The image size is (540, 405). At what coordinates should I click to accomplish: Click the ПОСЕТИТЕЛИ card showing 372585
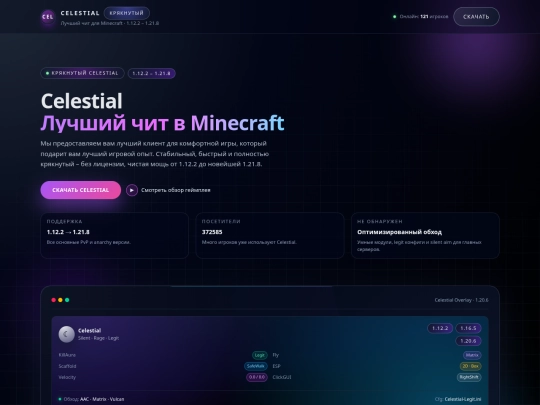coord(270,236)
